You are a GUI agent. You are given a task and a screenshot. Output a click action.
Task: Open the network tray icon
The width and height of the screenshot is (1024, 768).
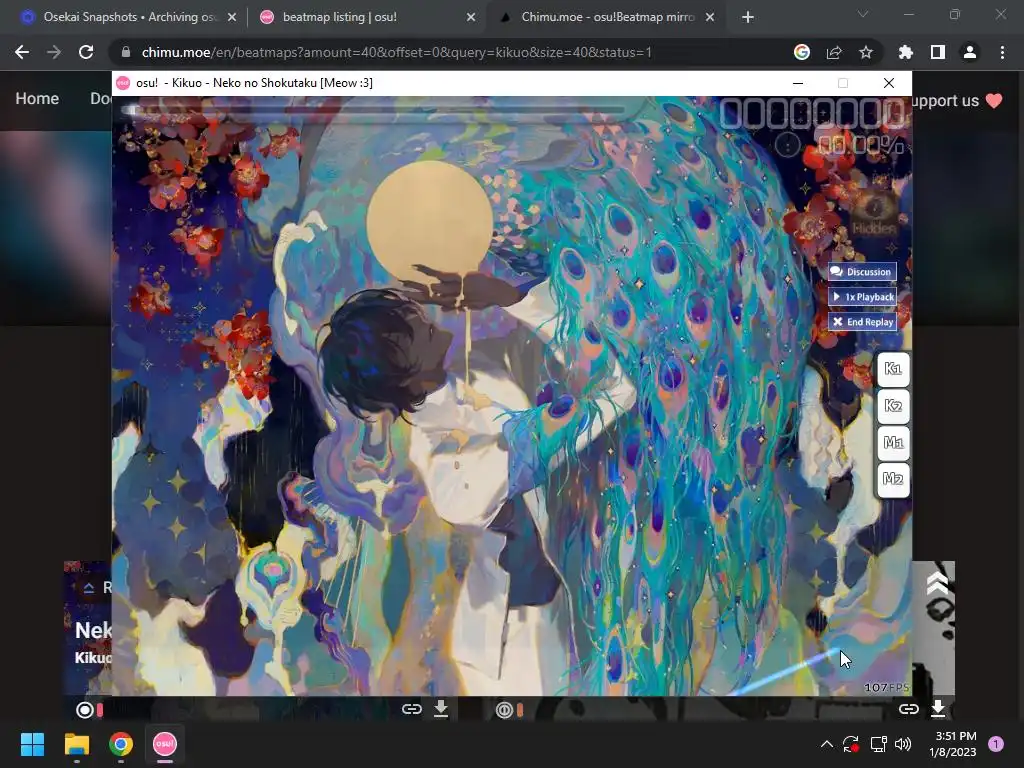tap(878, 744)
